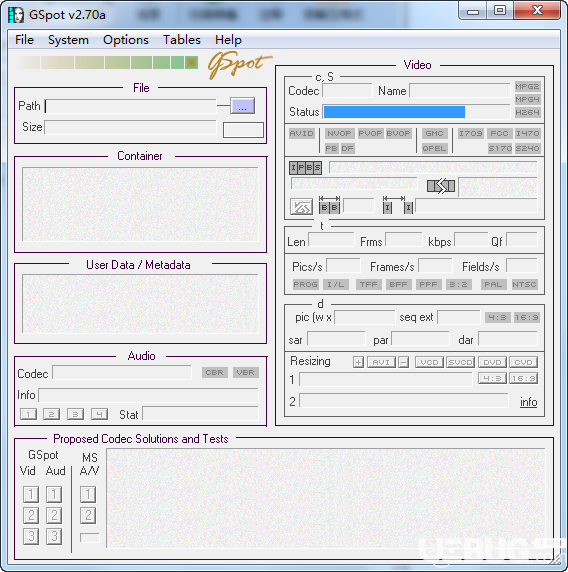Click the NVOP indicator

point(339,134)
